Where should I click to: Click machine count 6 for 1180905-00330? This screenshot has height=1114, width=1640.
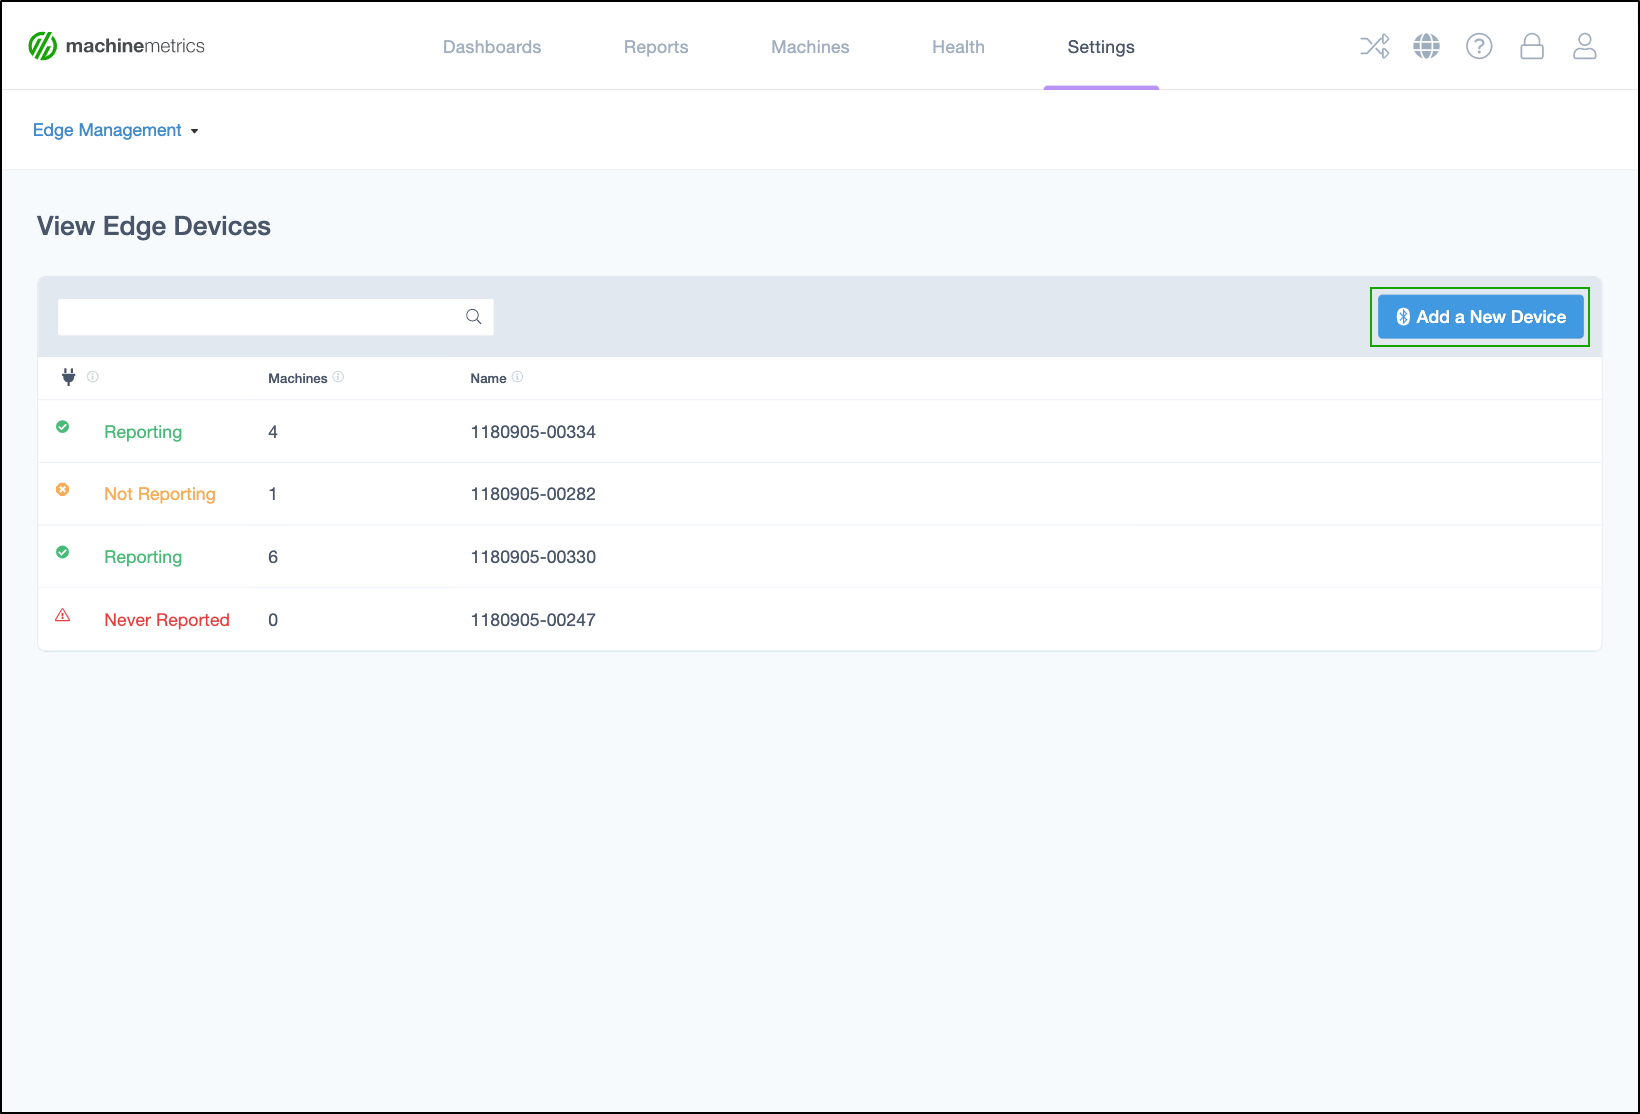coord(273,557)
